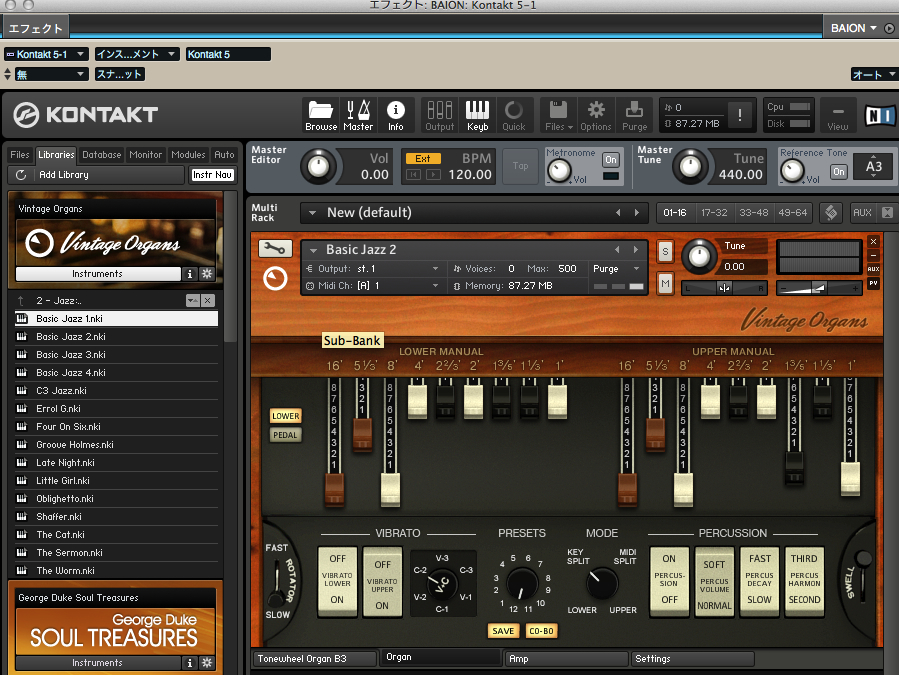
Task: Click the wrench edit-instrument icon
Action: 275,248
